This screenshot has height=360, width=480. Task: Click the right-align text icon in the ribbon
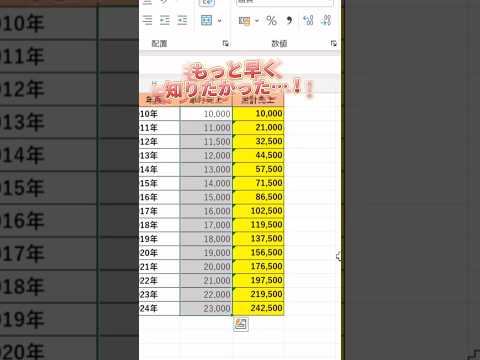pos(147,21)
